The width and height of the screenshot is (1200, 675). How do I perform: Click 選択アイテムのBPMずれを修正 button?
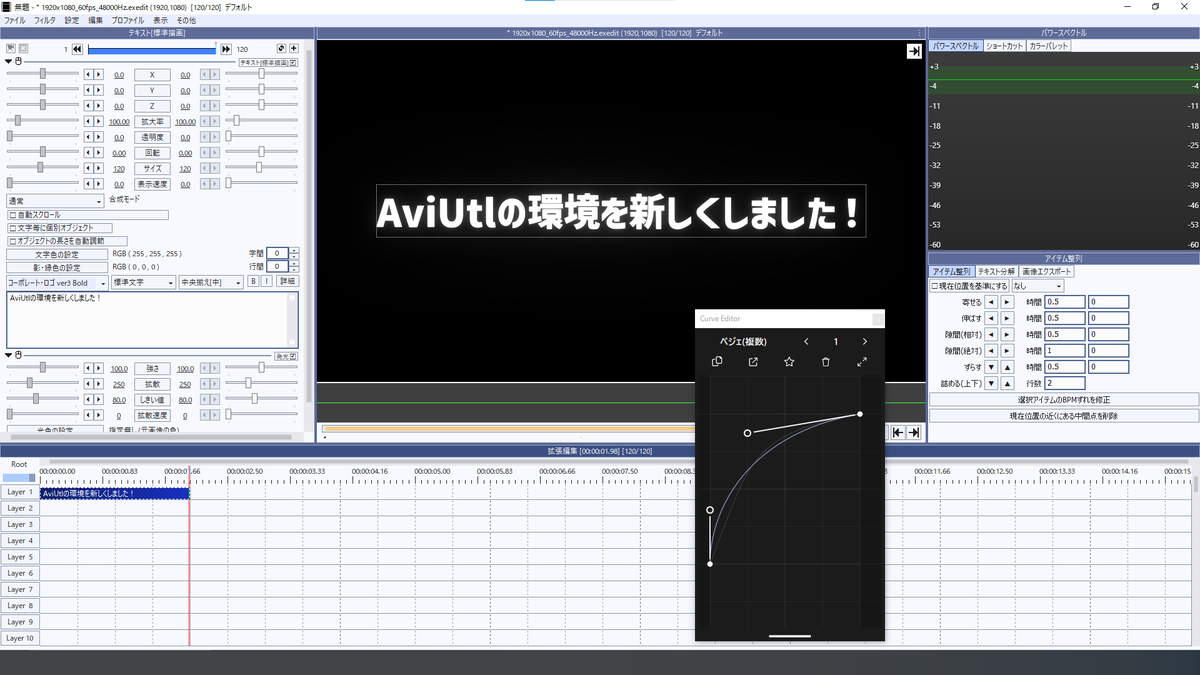[x=1064, y=400]
